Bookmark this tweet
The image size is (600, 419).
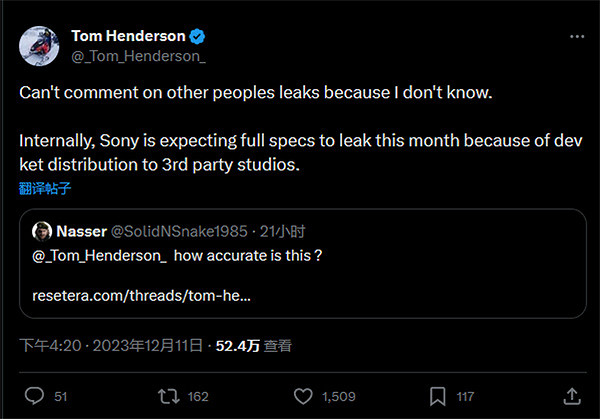point(437,396)
